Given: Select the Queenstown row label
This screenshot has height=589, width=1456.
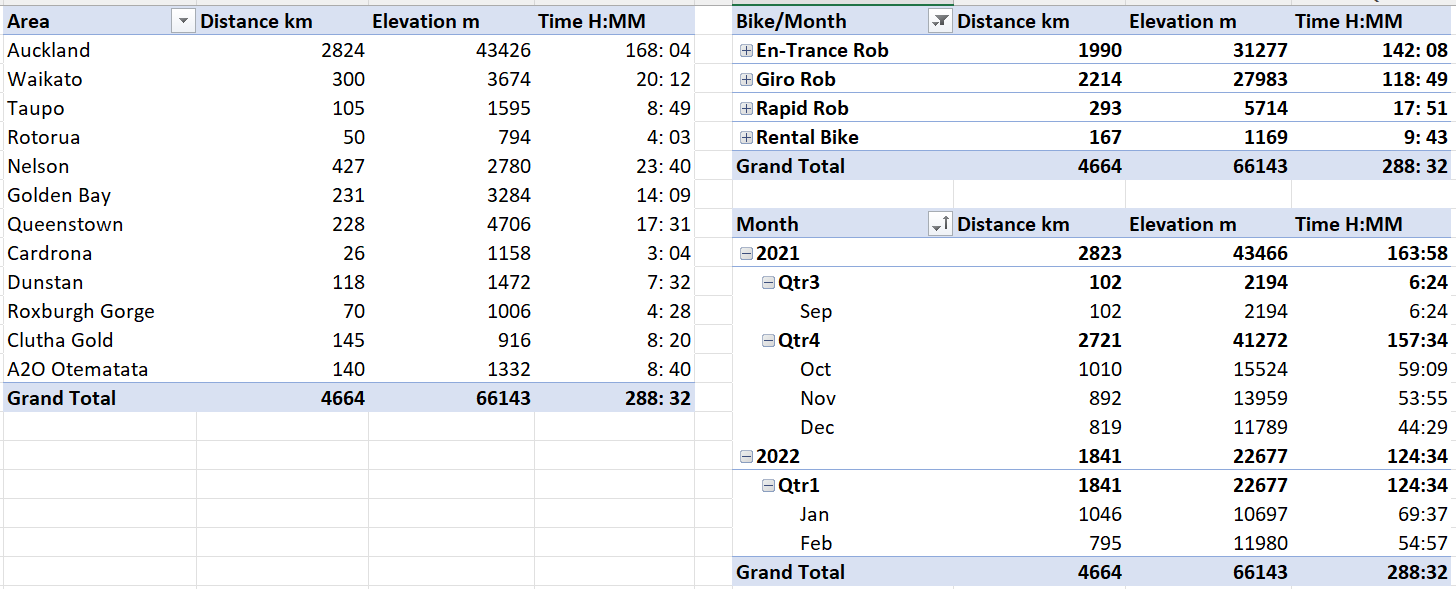Looking at the screenshot, I should (x=58, y=225).
